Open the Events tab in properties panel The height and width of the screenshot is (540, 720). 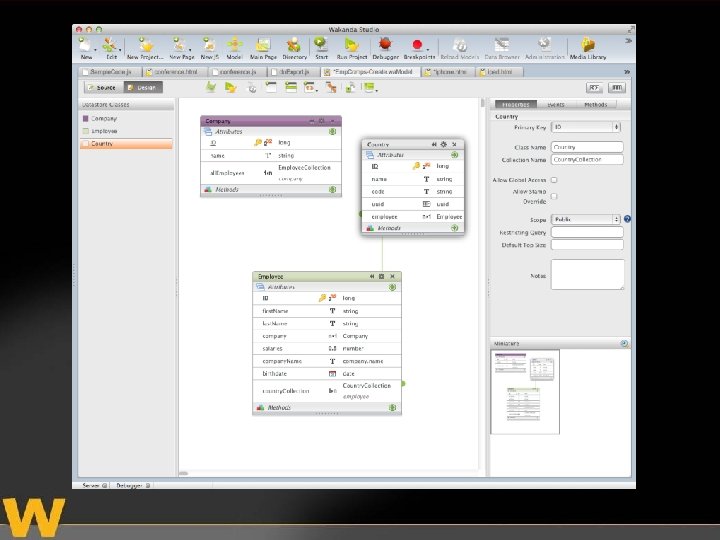click(x=556, y=105)
